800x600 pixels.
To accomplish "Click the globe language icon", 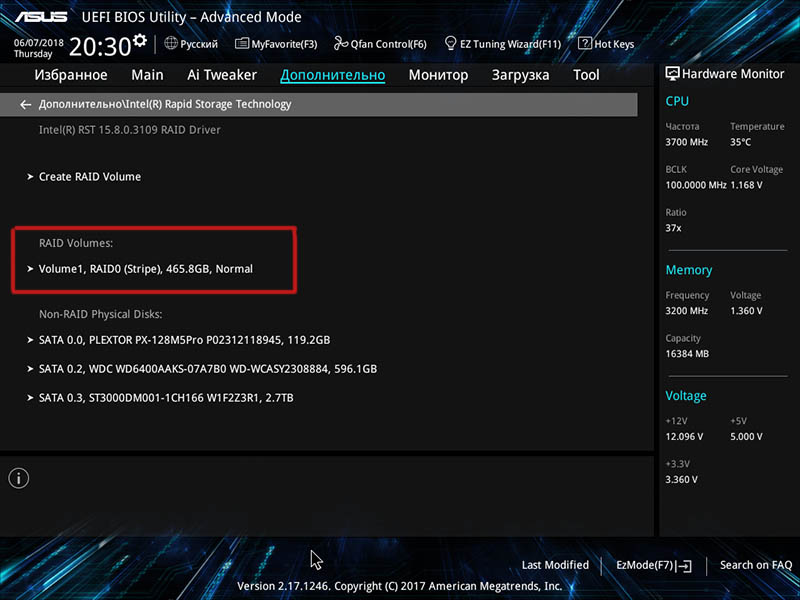I will click(171, 43).
